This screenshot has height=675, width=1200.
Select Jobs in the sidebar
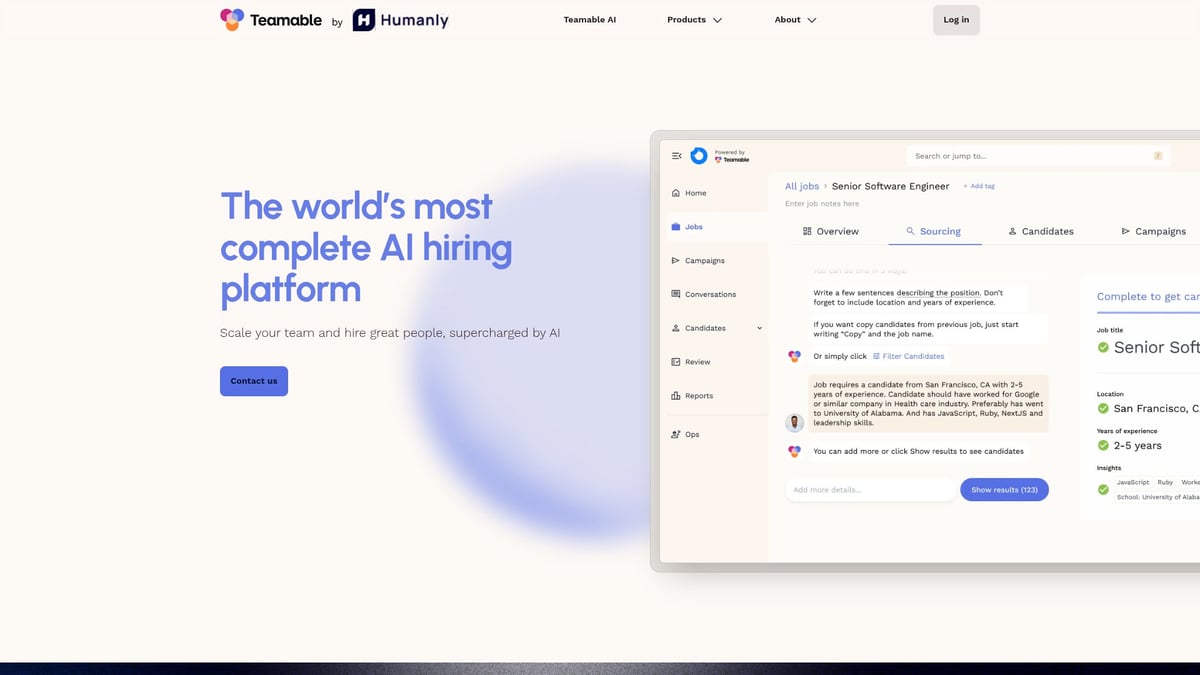coord(691,226)
